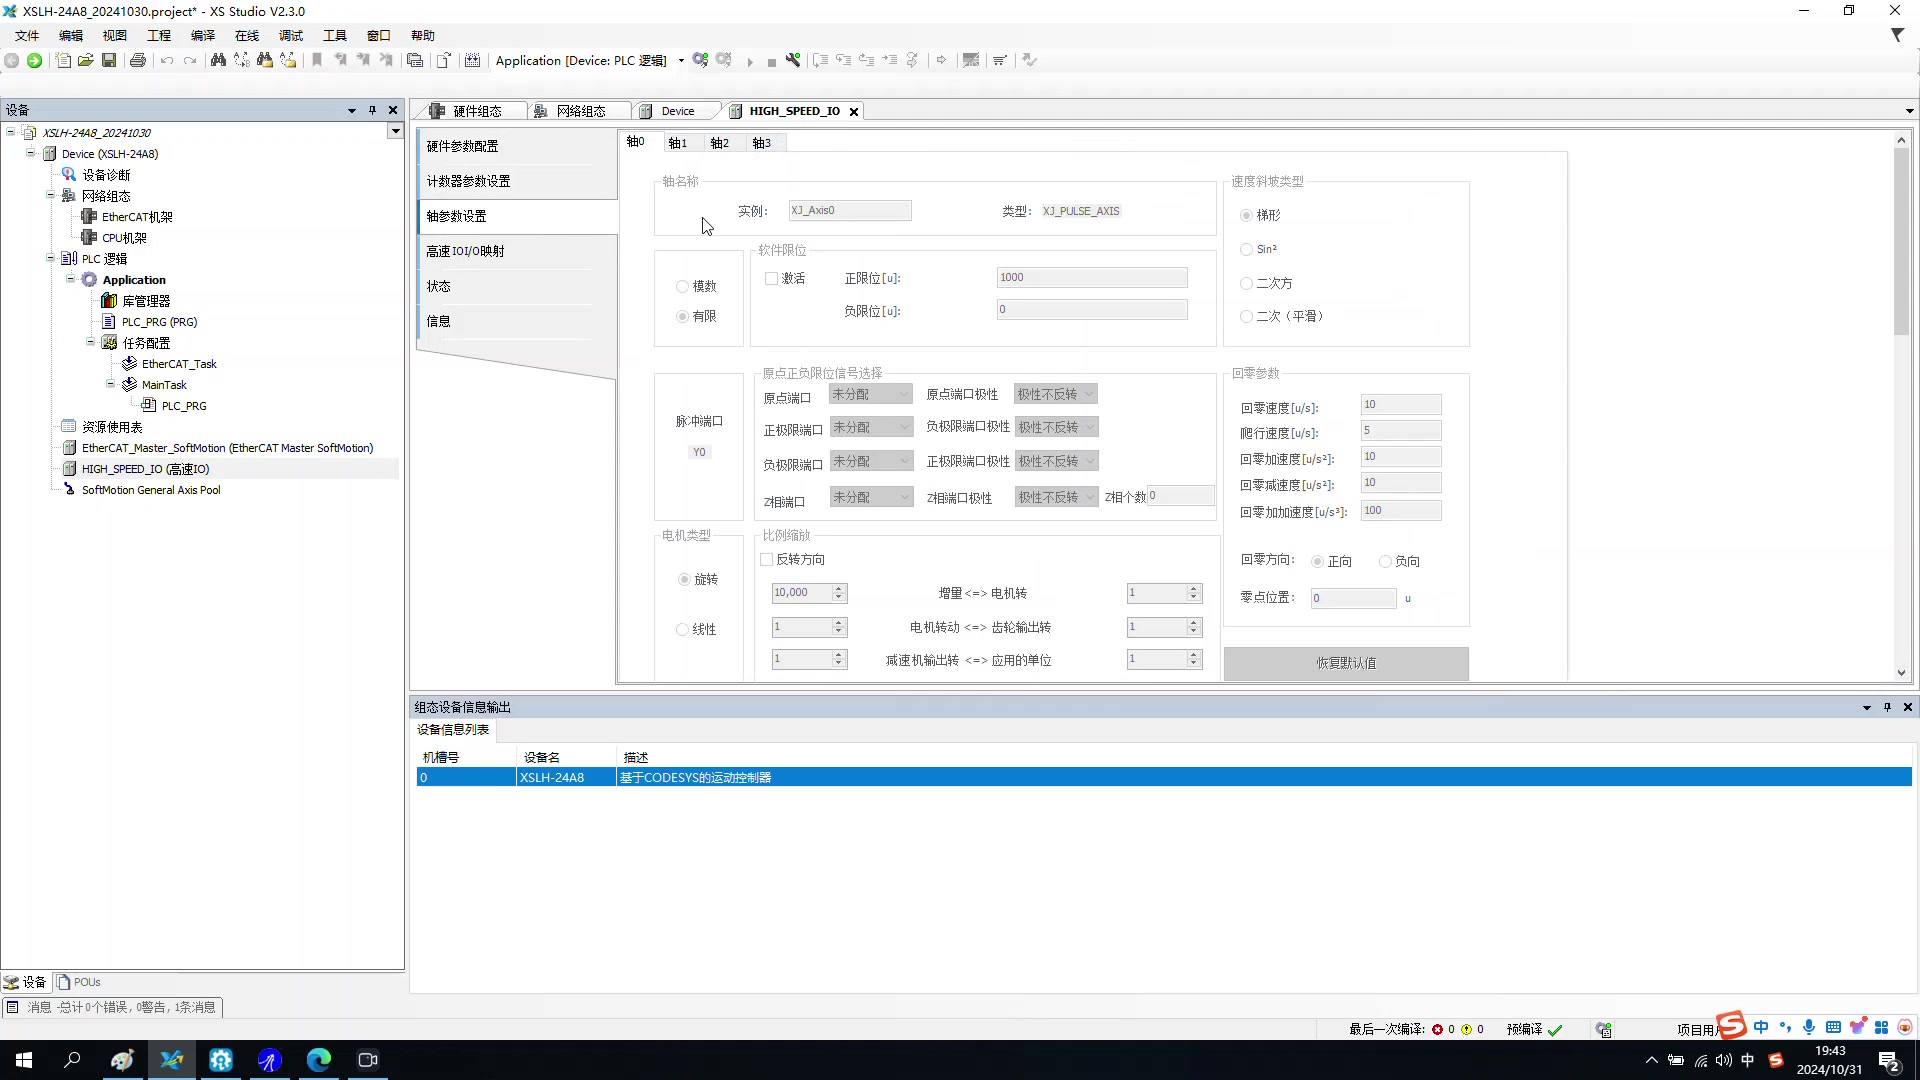Click 高速 IO/O映射 mapping option
1920x1080 pixels.
coord(465,251)
